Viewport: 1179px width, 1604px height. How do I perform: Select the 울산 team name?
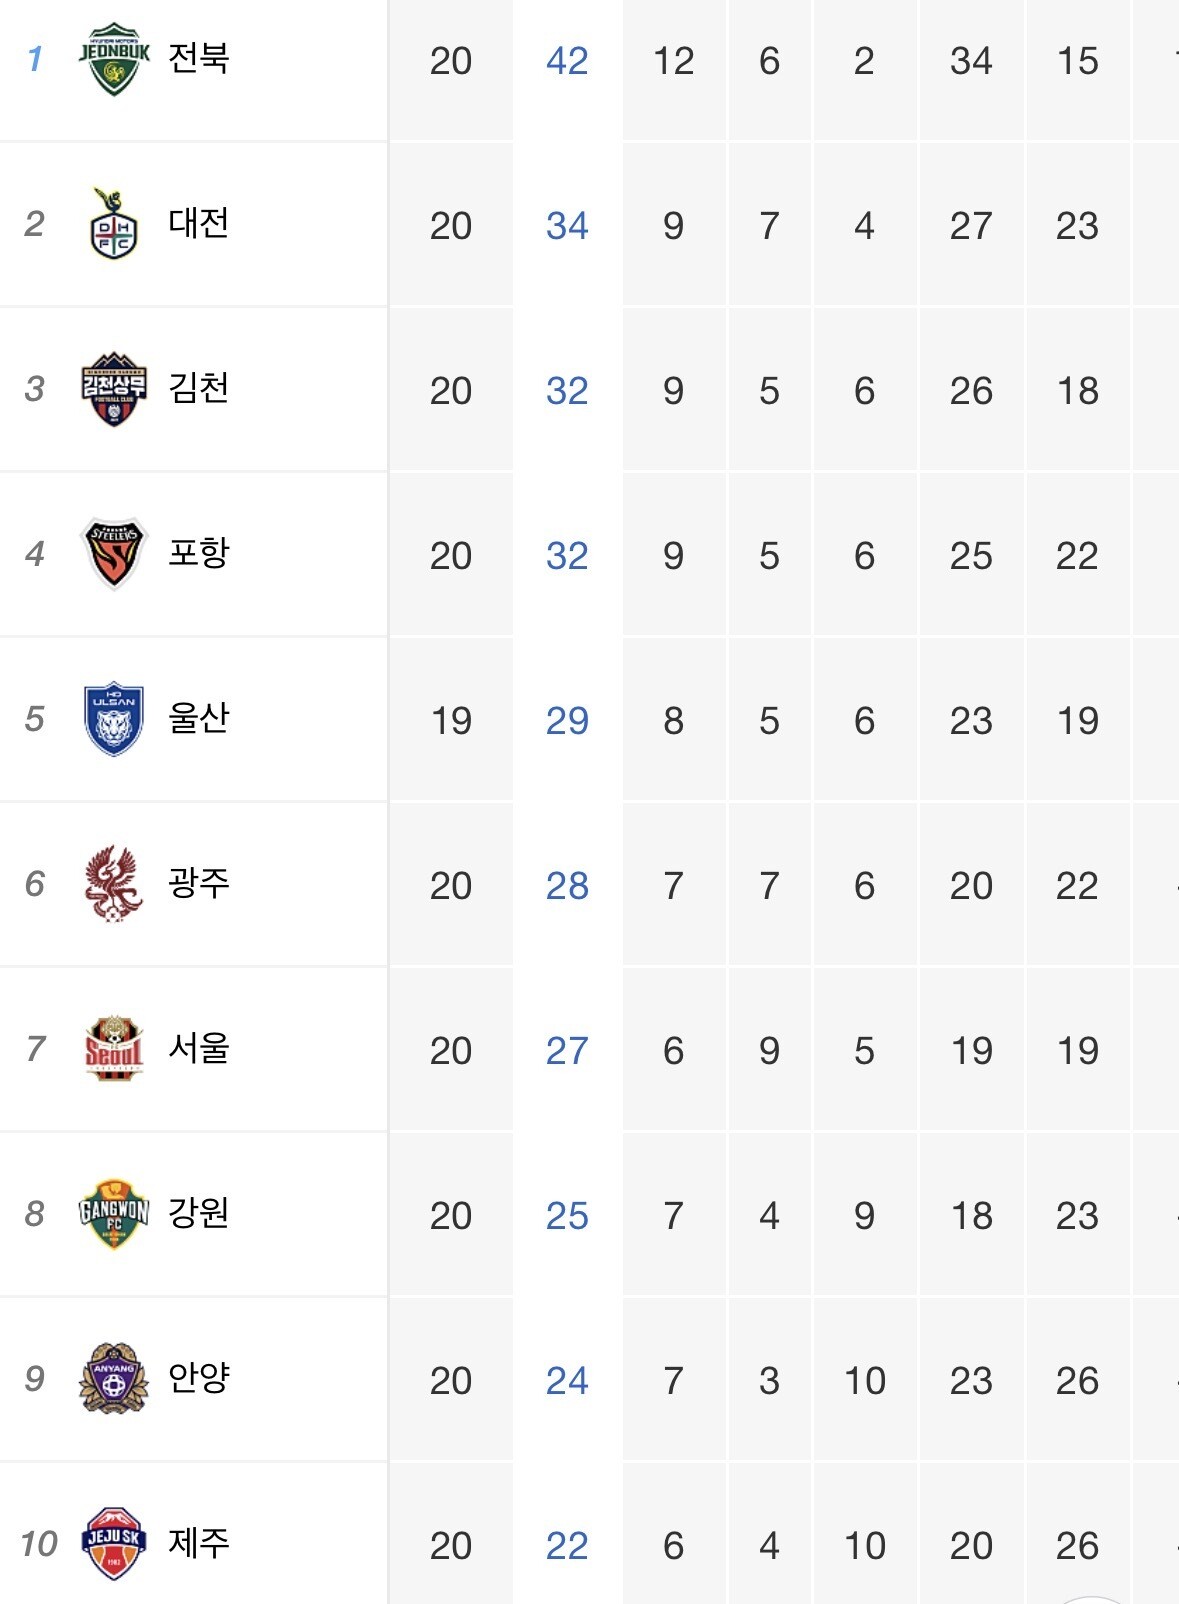(x=199, y=718)
